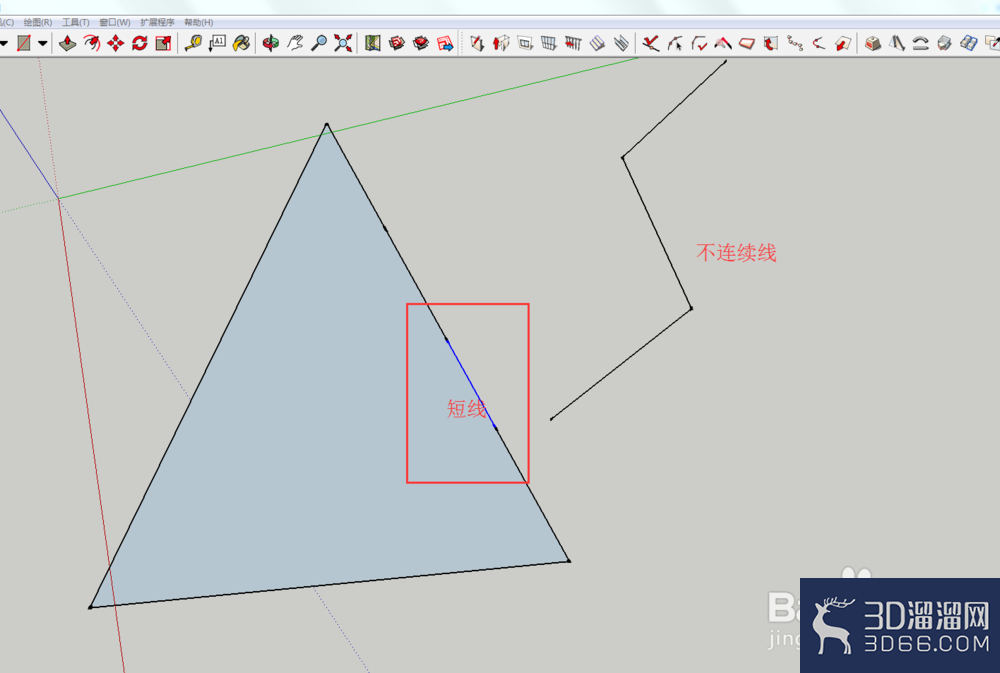Image resolution: width=1000 pixels, height=673 pixels.
Task: Click the stone block plugin icon
Action: [x=872, y=43]
